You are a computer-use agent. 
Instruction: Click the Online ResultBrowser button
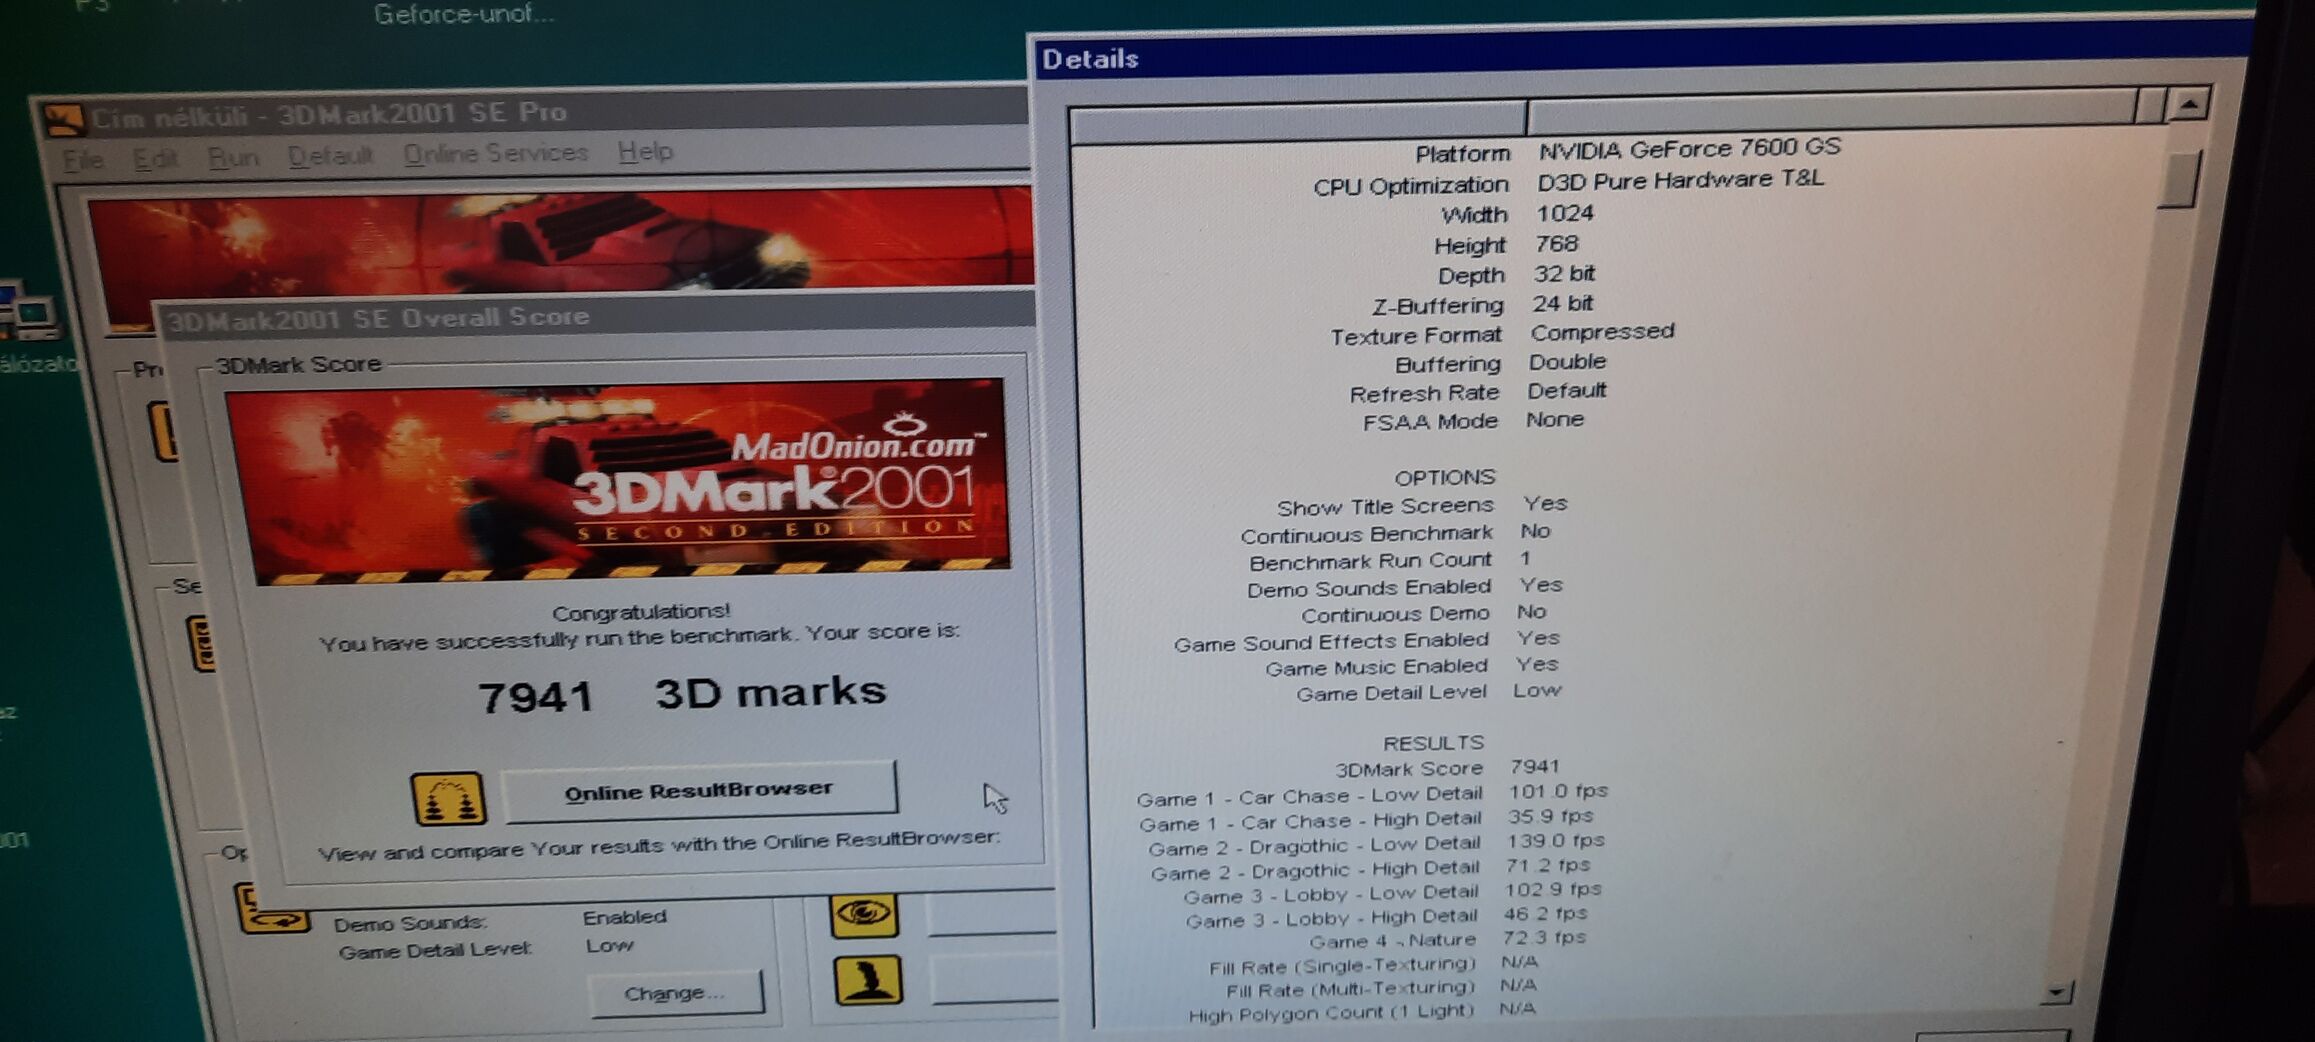699,790
